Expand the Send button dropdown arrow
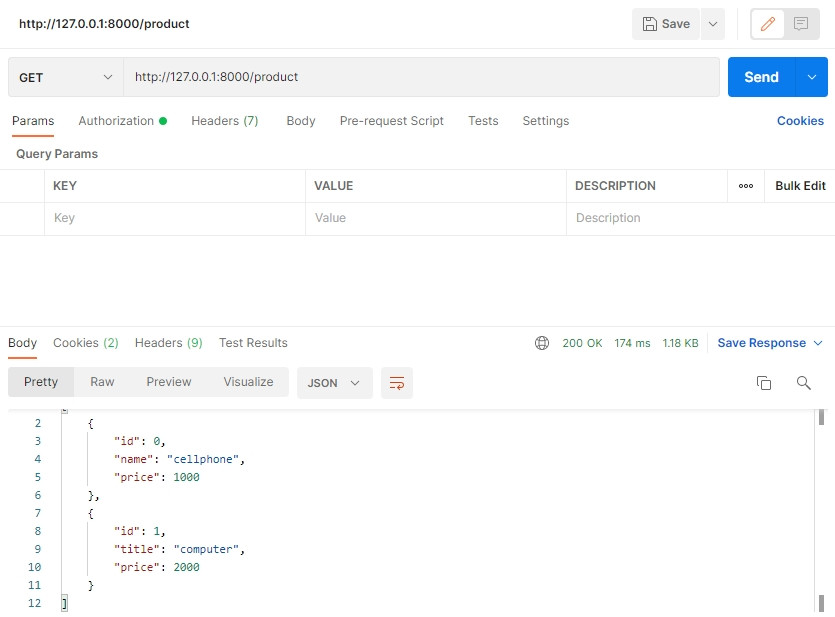 (x=811, y=77)
